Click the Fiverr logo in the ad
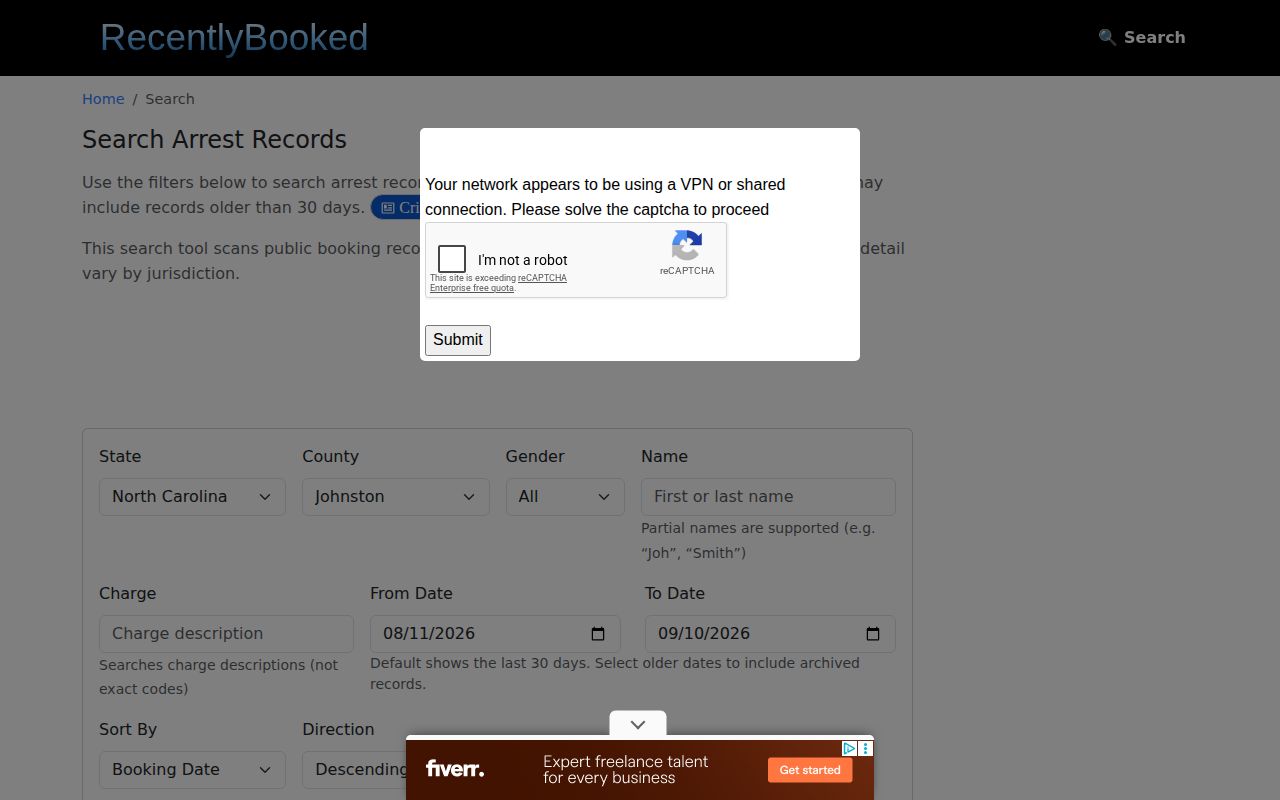This screenshot has width=1280, height=800. tap(455, 769)
